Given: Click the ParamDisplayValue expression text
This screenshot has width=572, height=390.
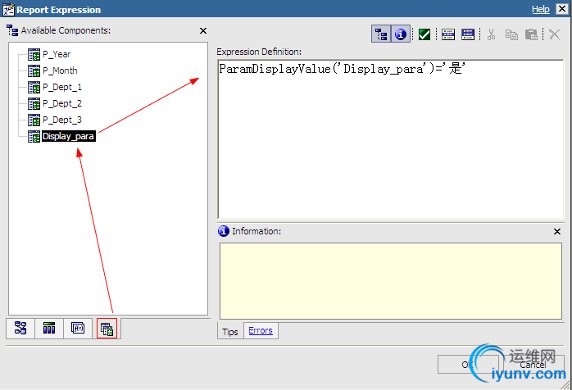Looking at the screenshot, I should [x=342, y=69].
